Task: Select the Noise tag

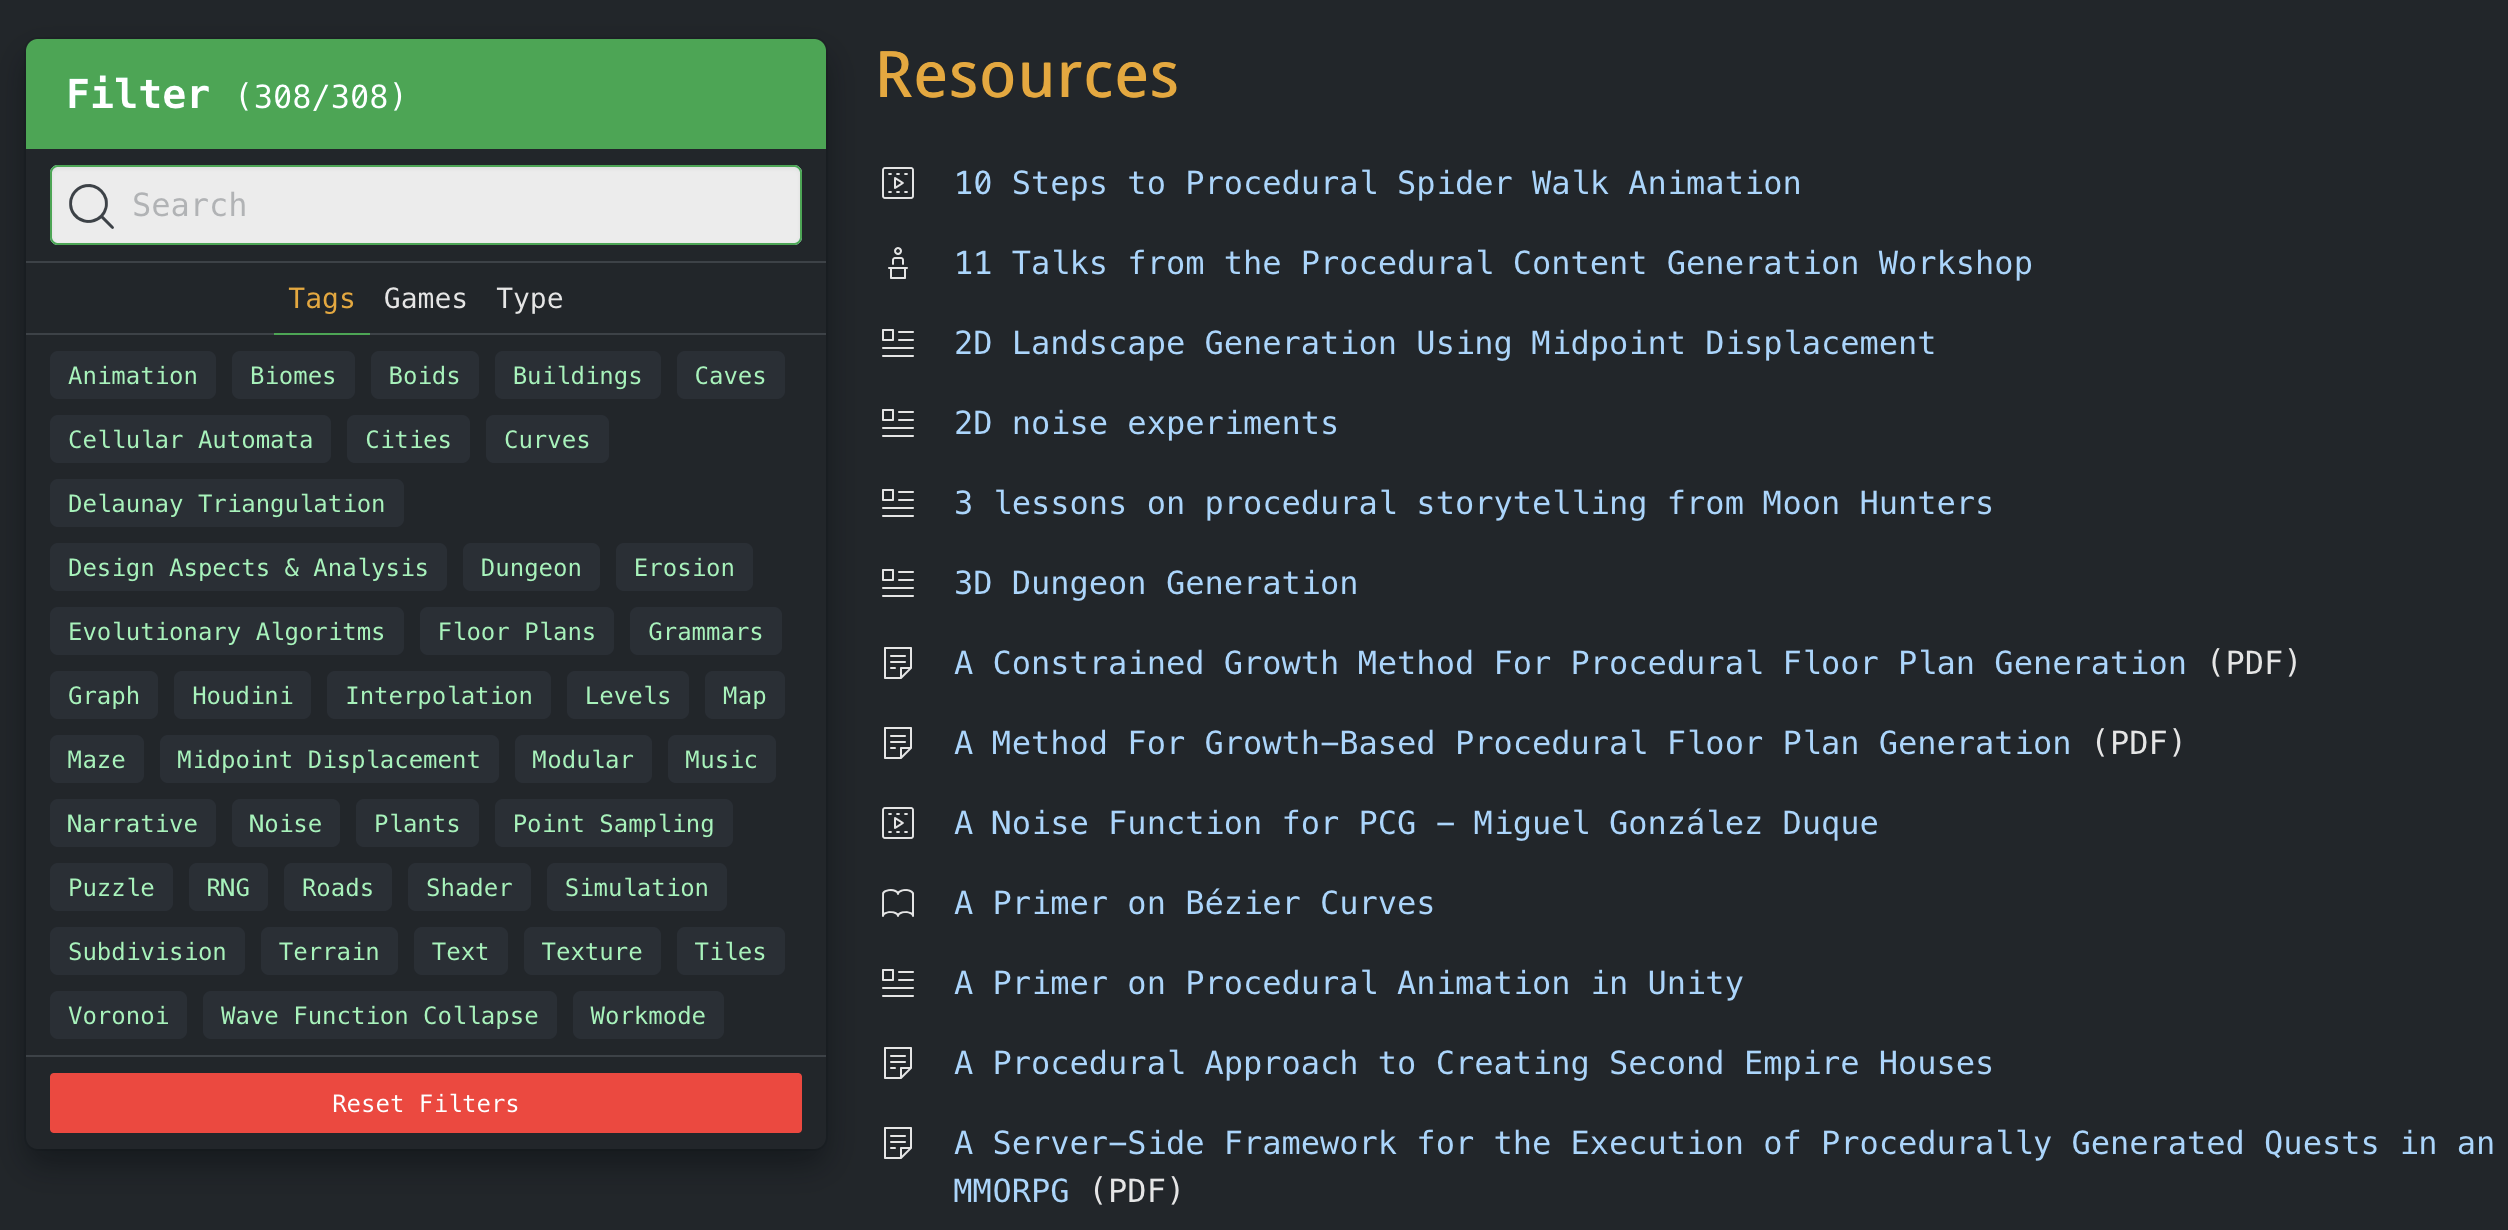Action: [x=285, y=823]
